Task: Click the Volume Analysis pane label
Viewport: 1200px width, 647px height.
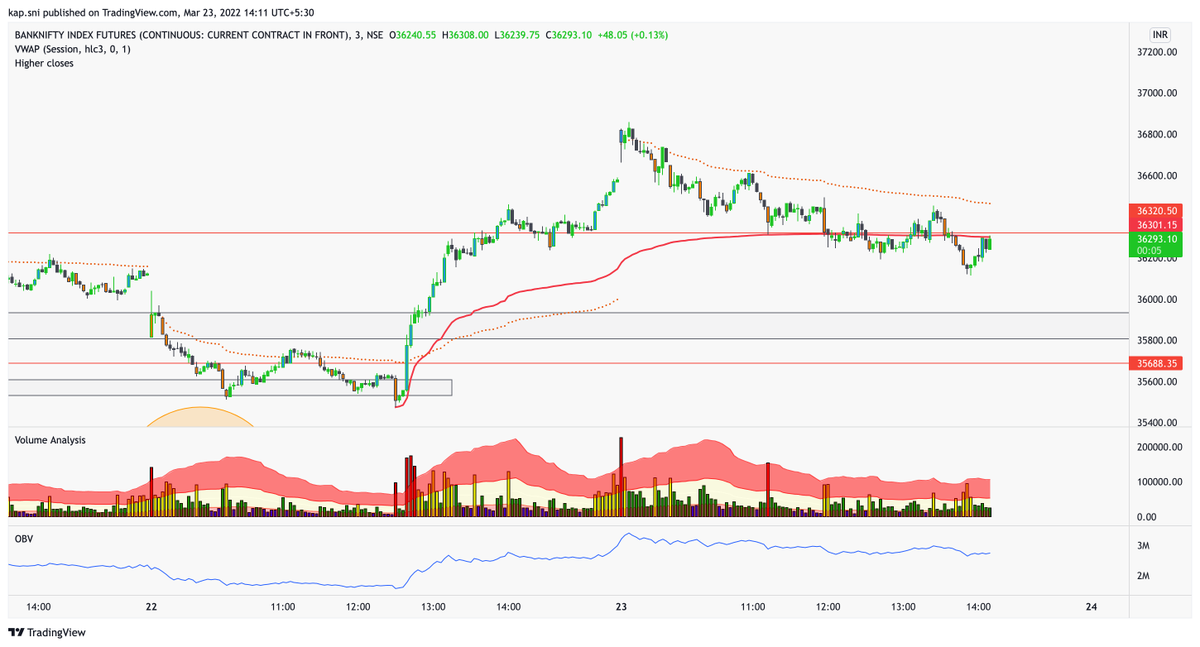Action: click(50, 440)
